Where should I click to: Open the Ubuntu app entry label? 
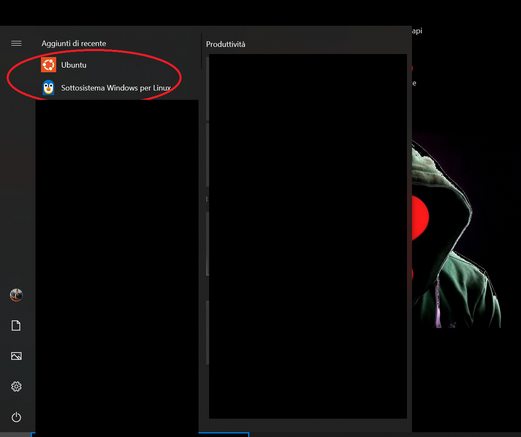pyautogui.click(x=74, y=65)
